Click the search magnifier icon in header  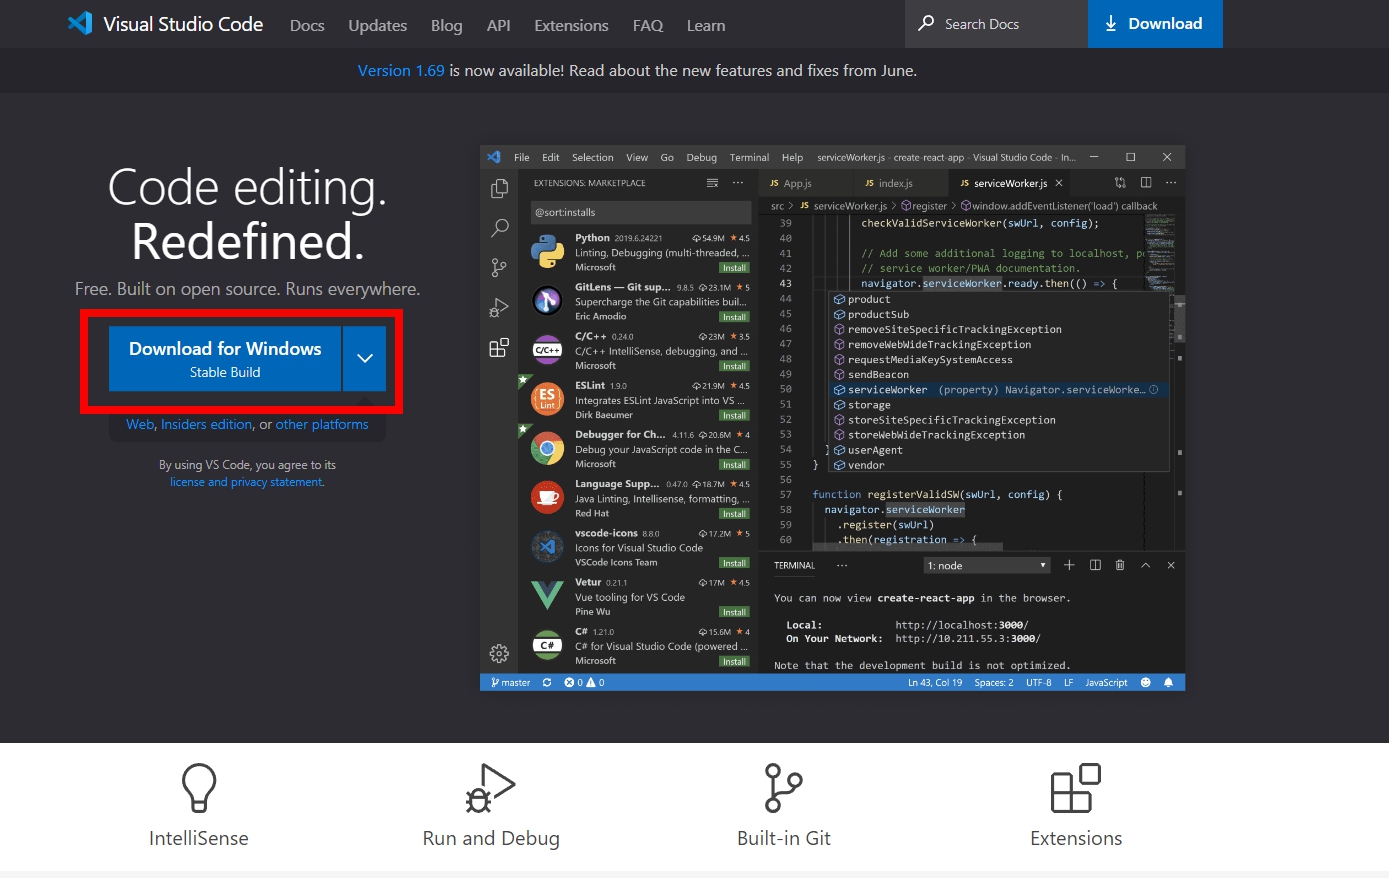[x=926, y=23]
